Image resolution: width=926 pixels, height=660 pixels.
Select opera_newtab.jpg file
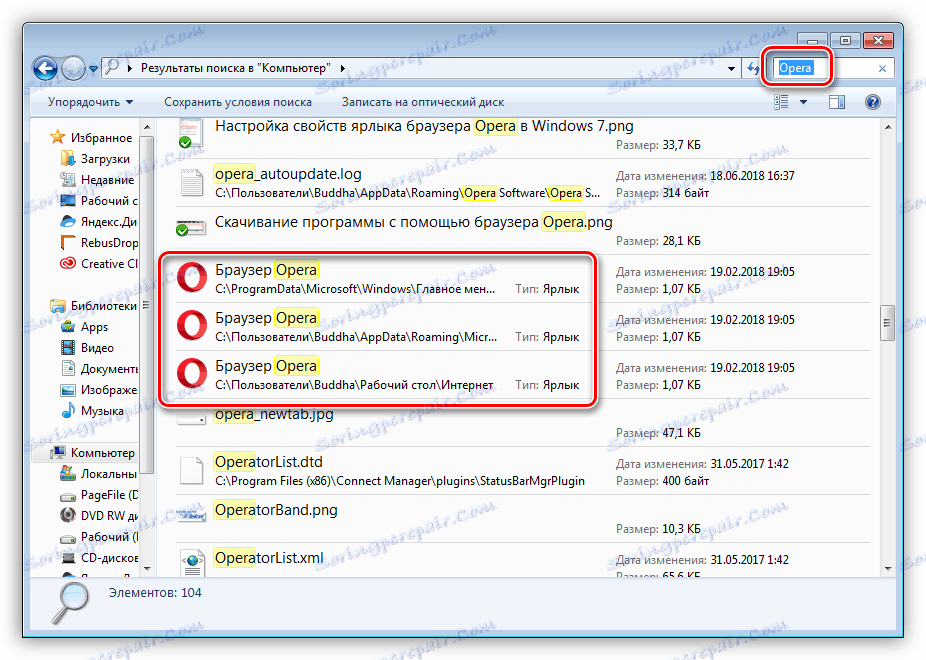(x=522, y=423)
